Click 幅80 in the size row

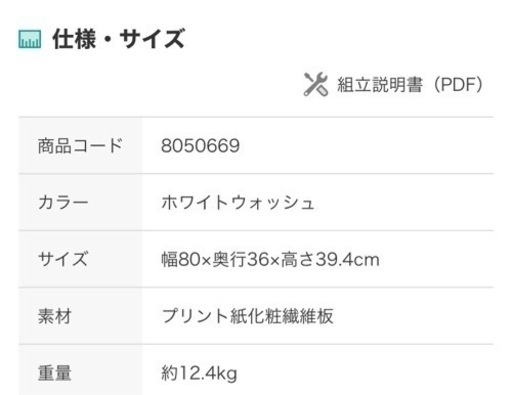(181, 259)
